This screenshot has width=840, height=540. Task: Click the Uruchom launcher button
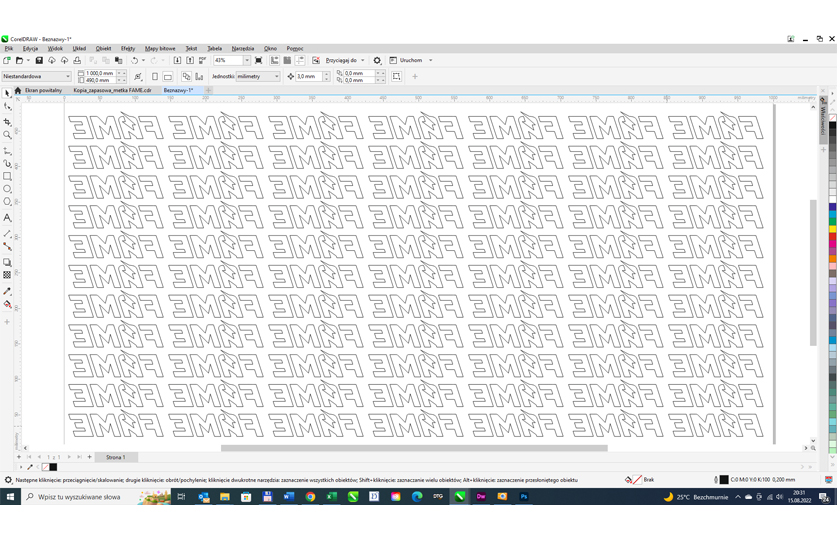pos(410,61)
